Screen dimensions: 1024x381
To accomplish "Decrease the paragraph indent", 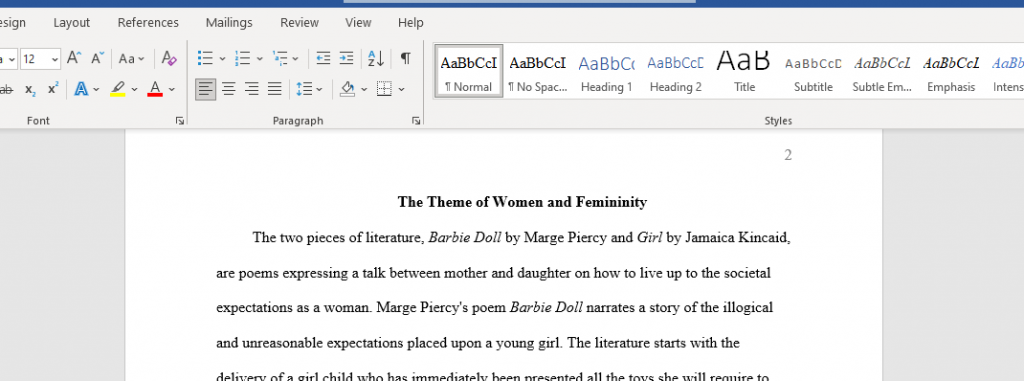I will (x=323, y=59).
